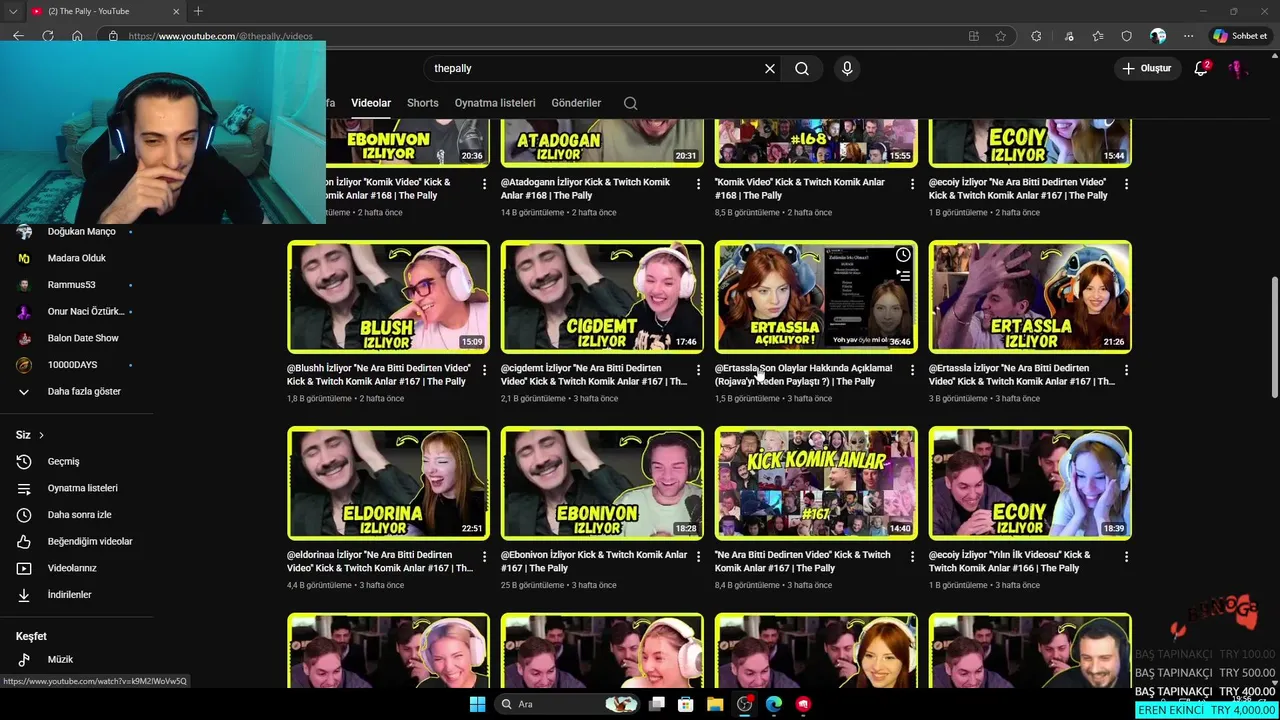Image resolution: width=1280 pixels, height=720 pixels.
Task: Open options menu for cigdemt İzliyor video
Action: [698, 370]
